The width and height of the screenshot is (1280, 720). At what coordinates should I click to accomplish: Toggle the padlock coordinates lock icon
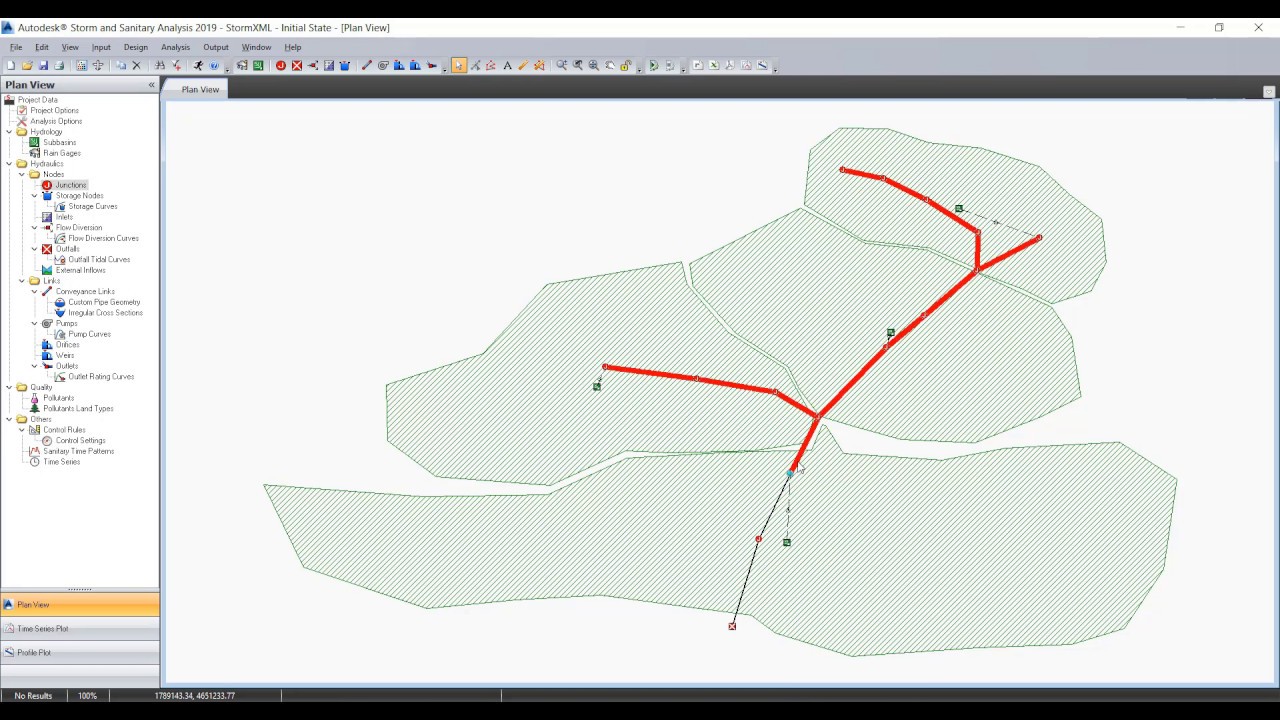(626, 66)
